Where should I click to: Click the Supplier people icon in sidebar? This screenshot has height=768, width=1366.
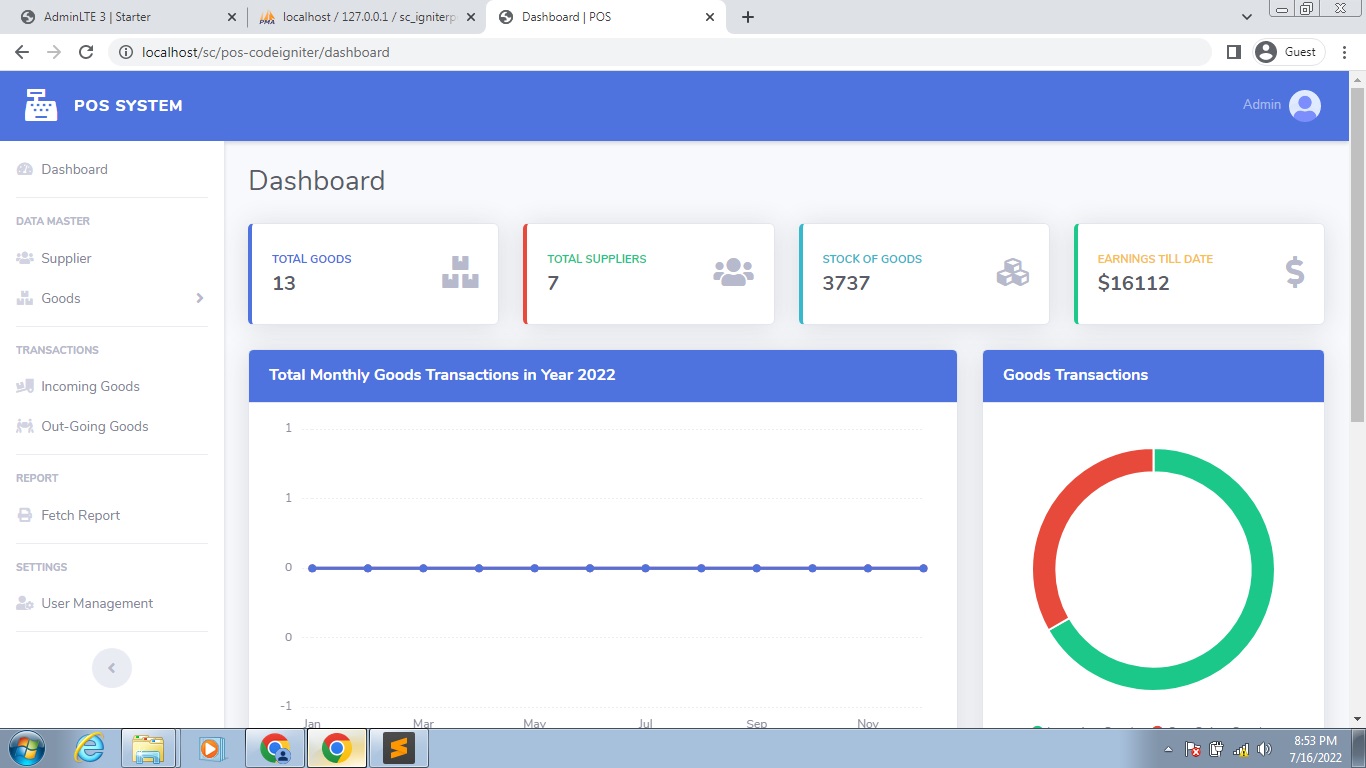click(23, 258)
